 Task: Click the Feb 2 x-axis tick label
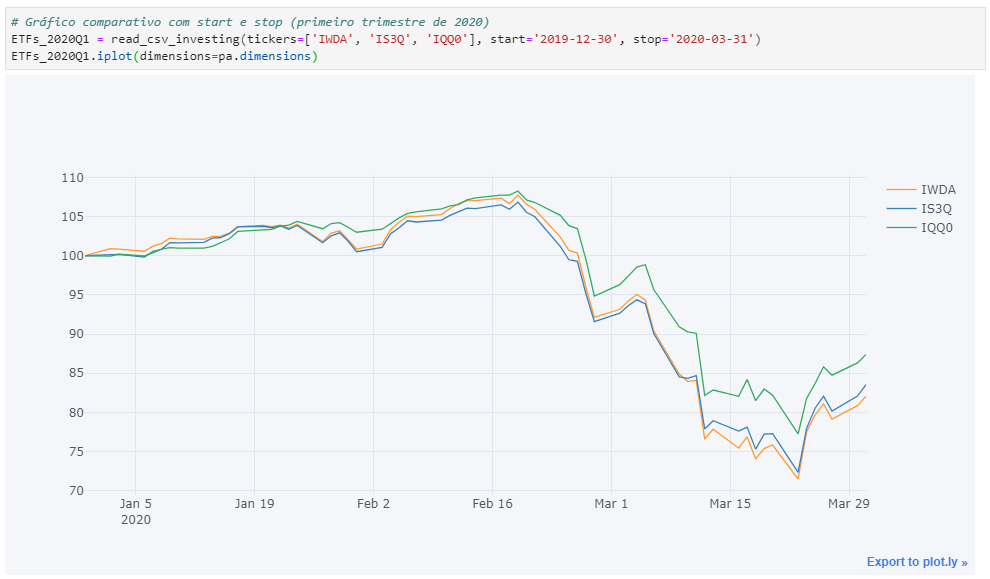point(373,504)
